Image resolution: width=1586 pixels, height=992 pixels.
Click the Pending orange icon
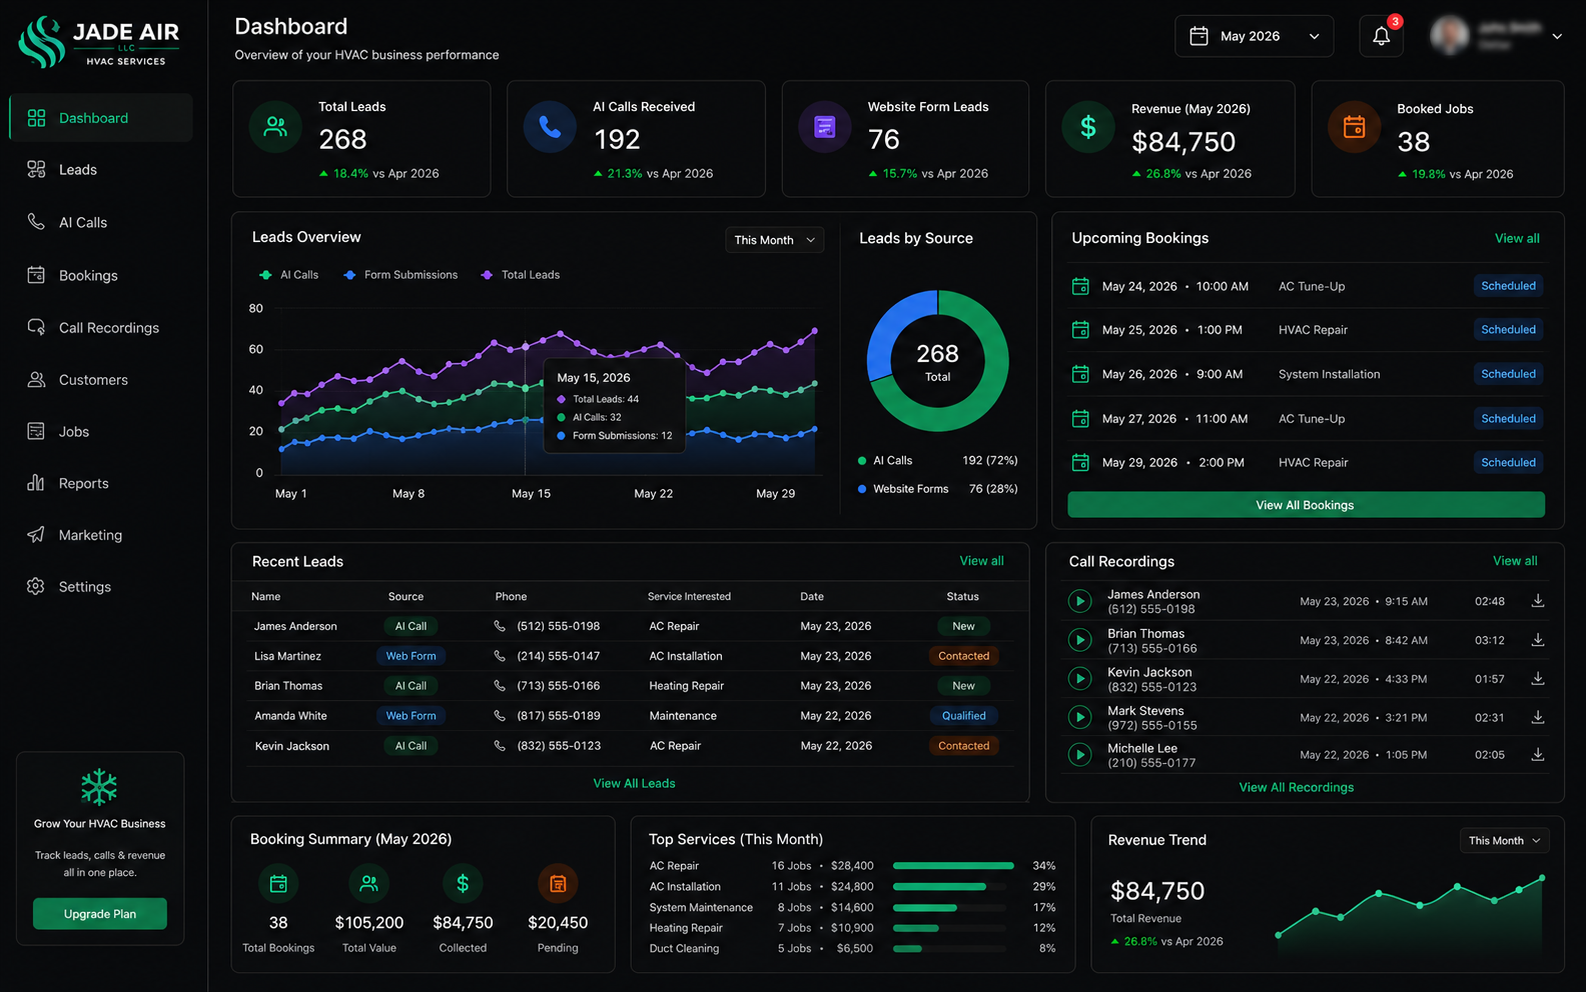tap(558, 883)
